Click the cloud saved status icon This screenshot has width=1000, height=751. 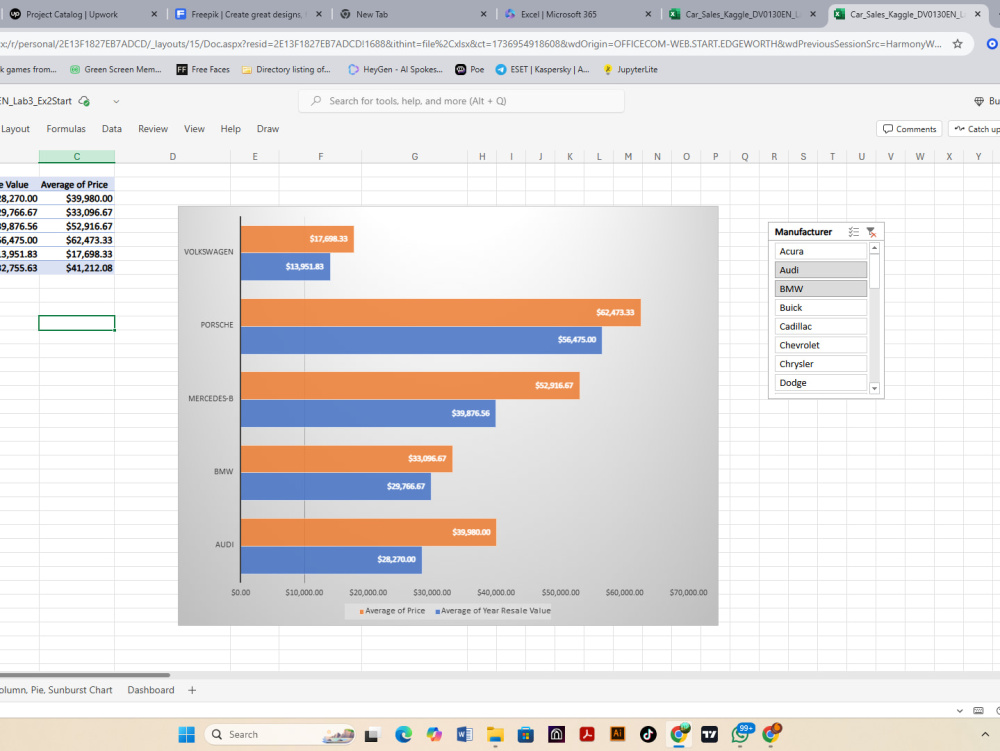pos(84,101)
